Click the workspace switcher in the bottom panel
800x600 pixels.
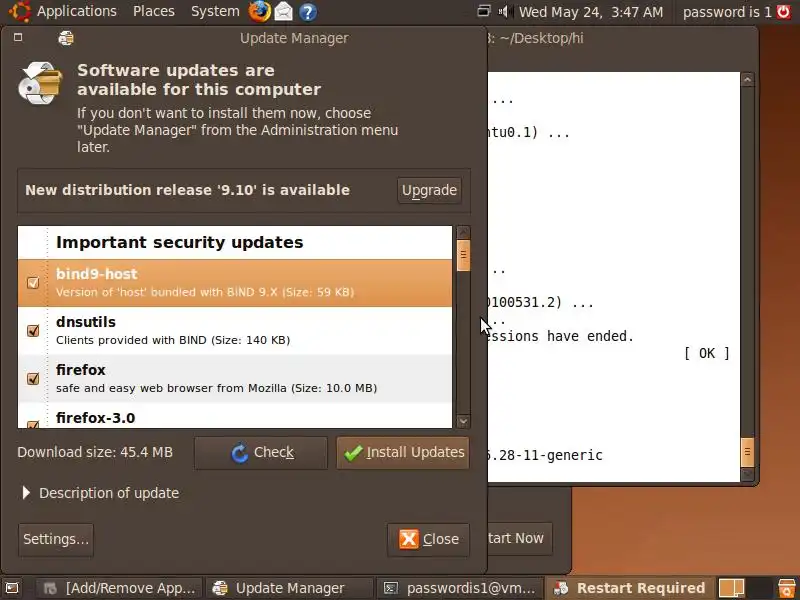(x=744, y=588)
